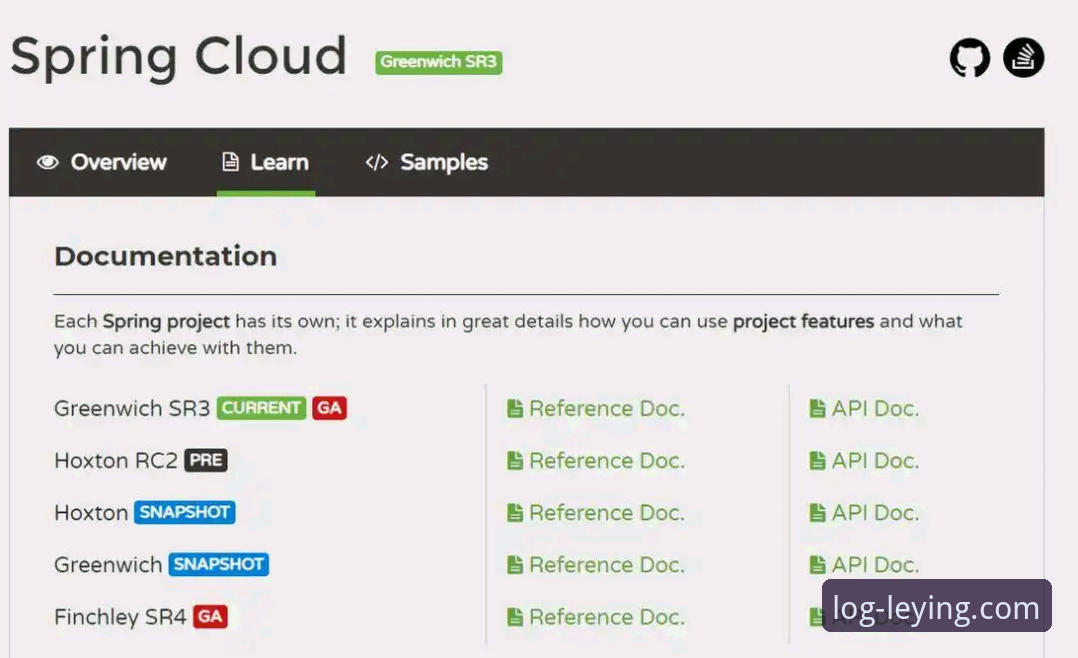This screenshot has width=1078, height=658.
Task: Click the GA badge next to Greenwich SR3
Action: 329,408
